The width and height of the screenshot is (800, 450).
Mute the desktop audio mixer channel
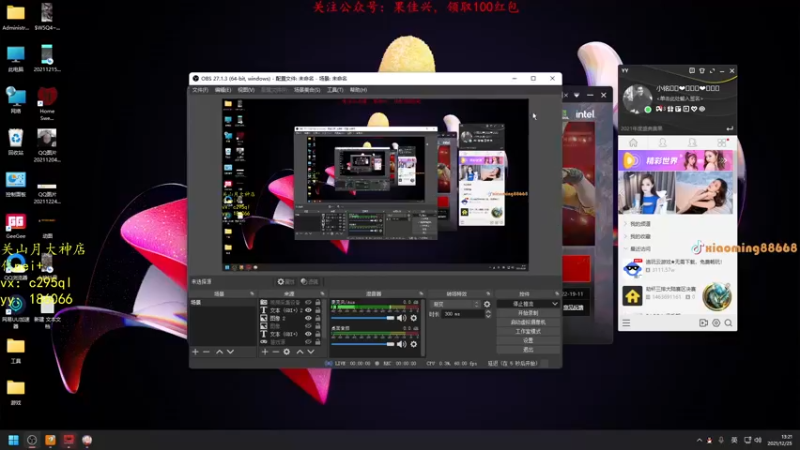pos(402,344)
